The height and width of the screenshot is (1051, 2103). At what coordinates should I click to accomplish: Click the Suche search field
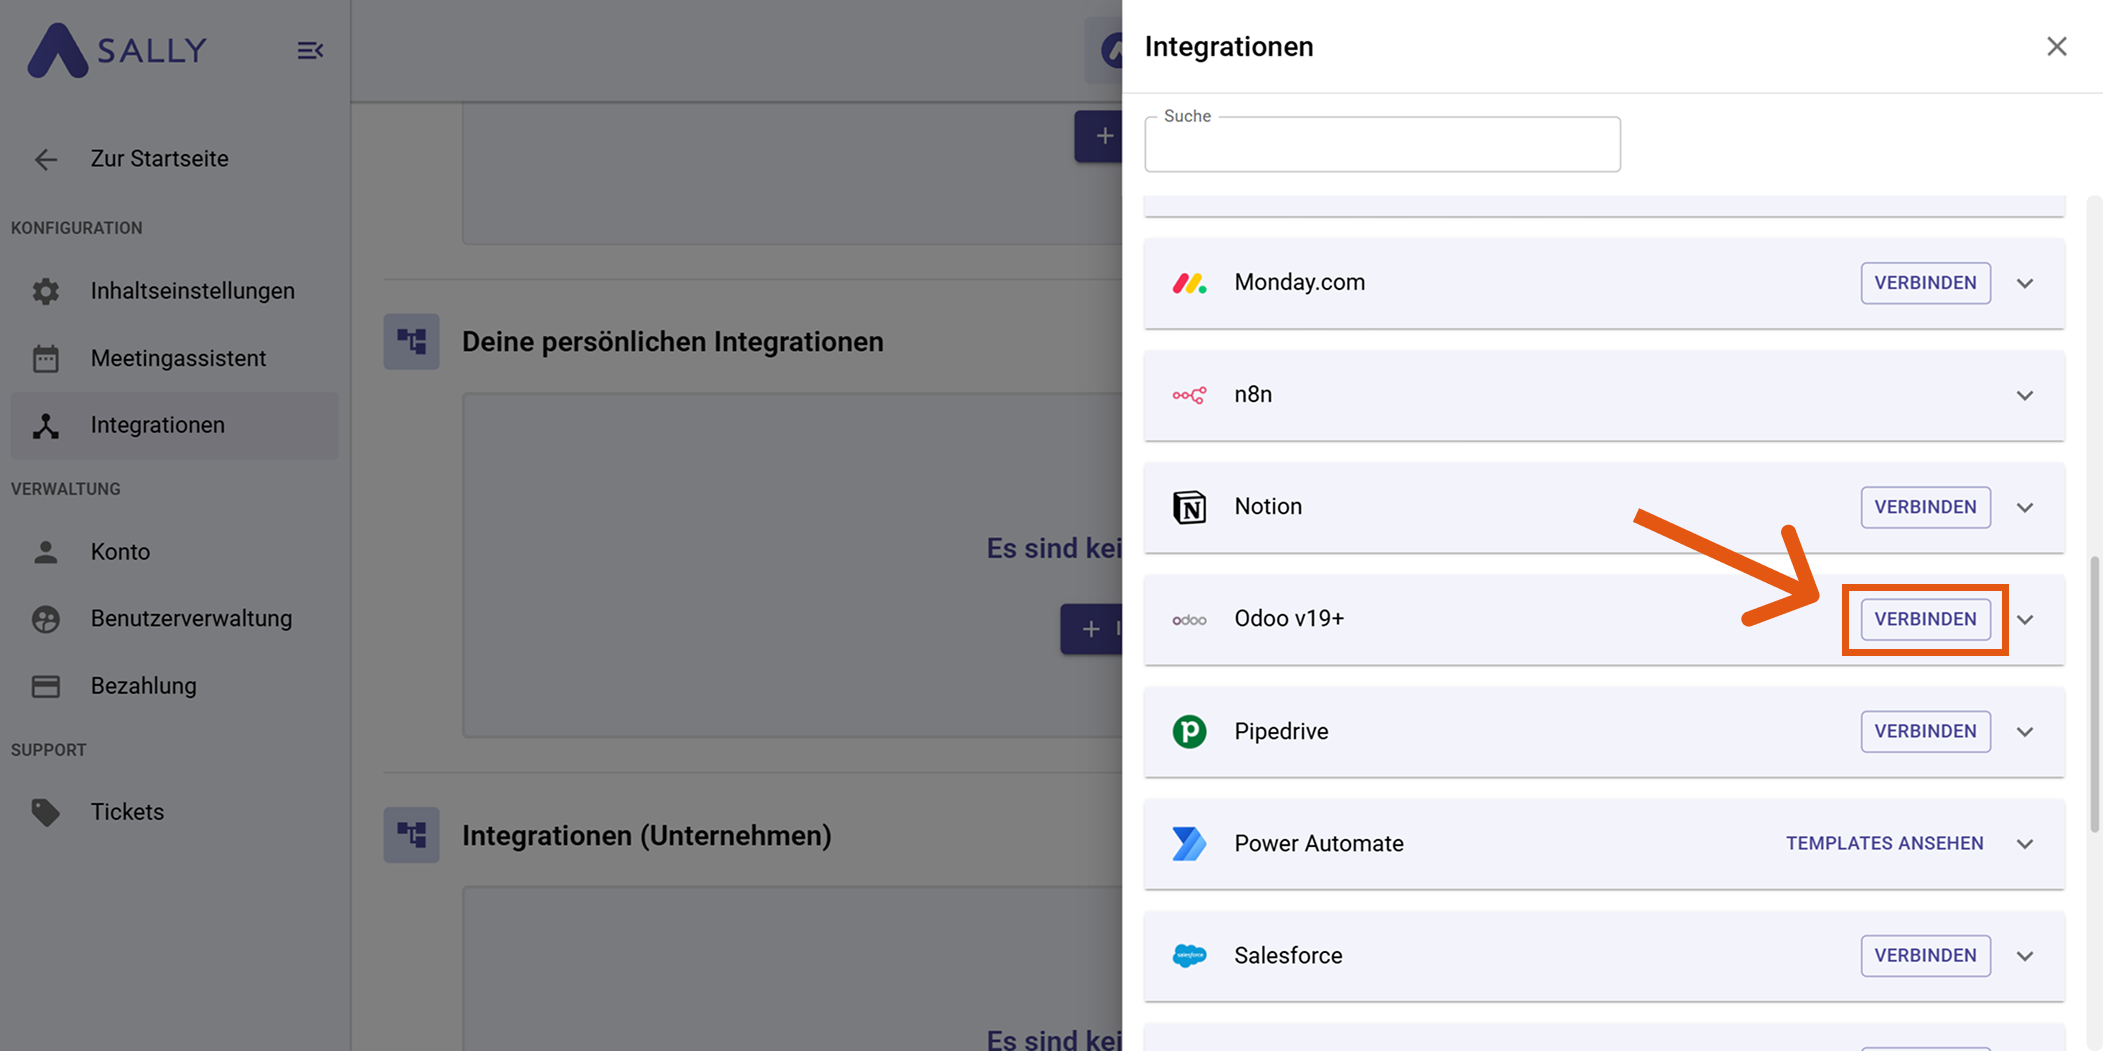[x=1381, y=145]
